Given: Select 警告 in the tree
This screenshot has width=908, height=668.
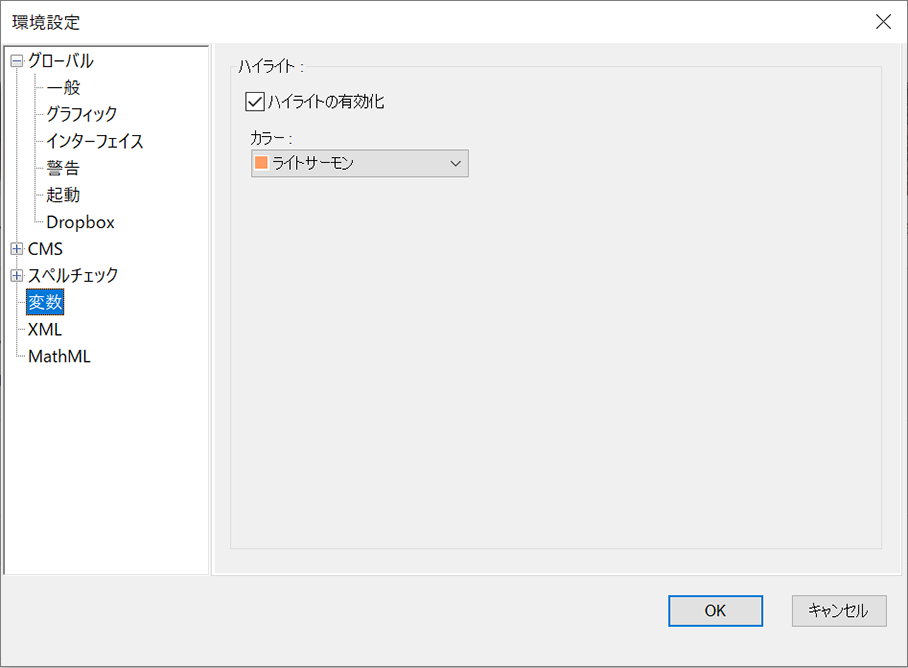Looking at the screenshot, I should [x=63, y=168].
